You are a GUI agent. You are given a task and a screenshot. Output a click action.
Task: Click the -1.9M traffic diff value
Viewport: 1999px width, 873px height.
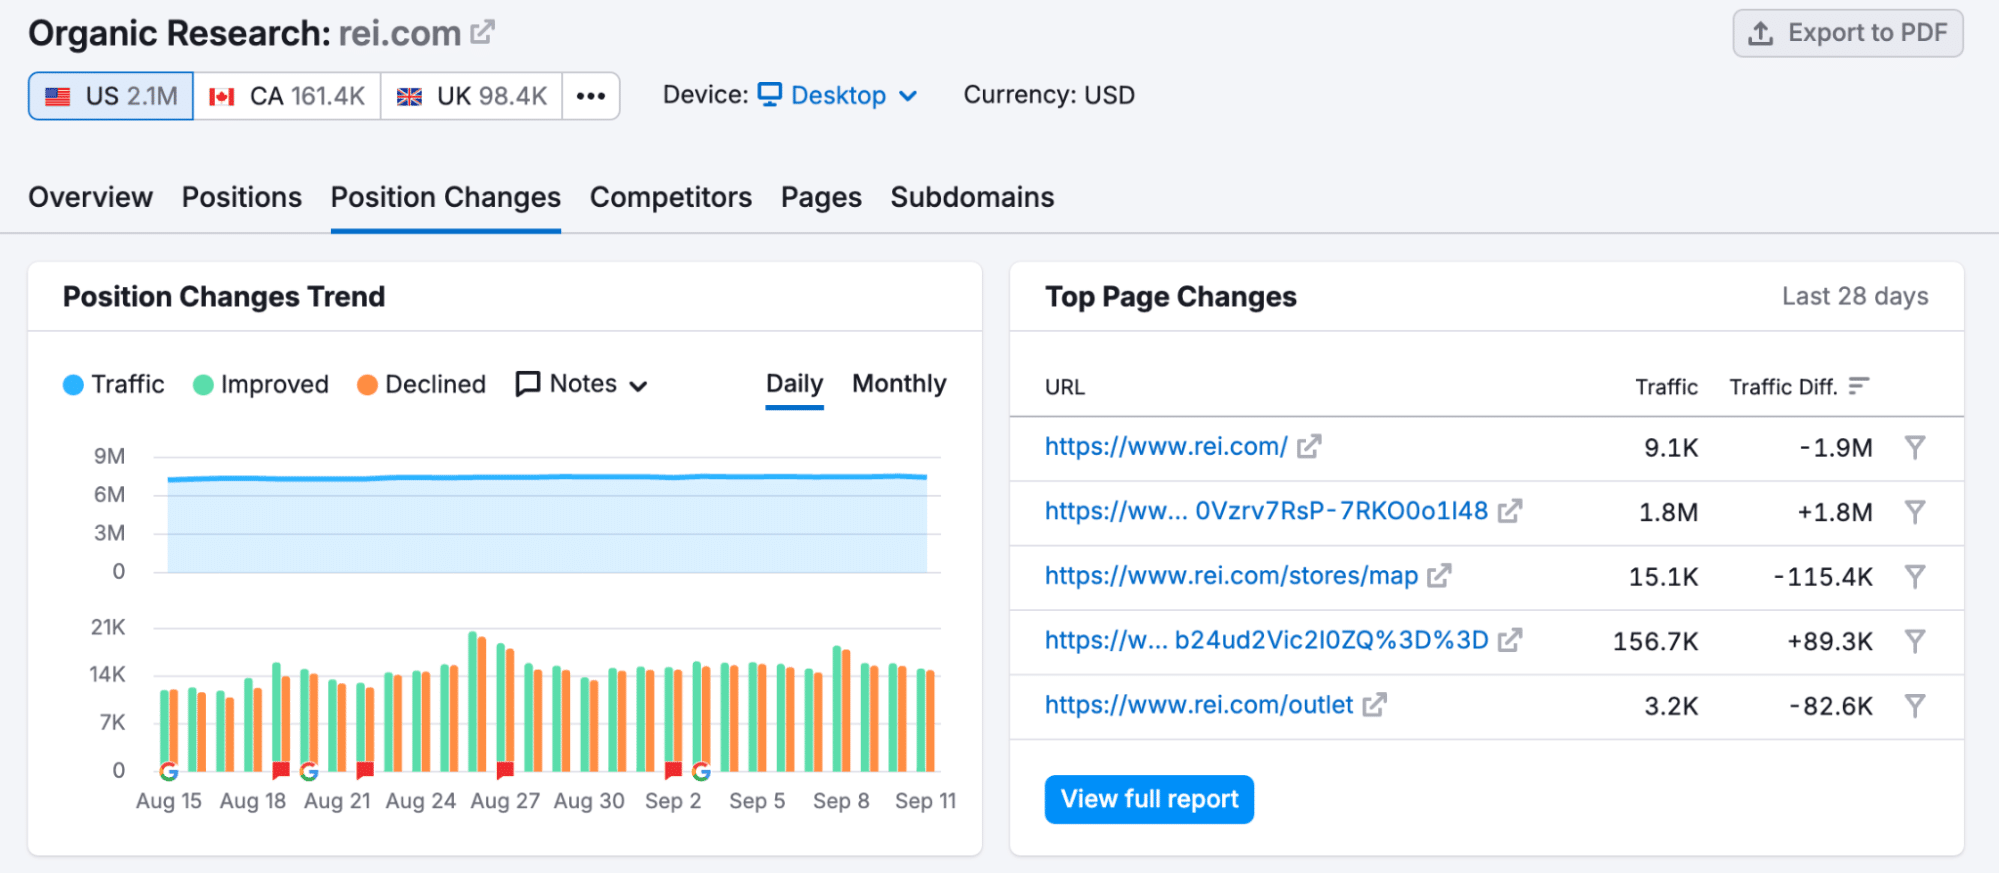(1836, 448)
